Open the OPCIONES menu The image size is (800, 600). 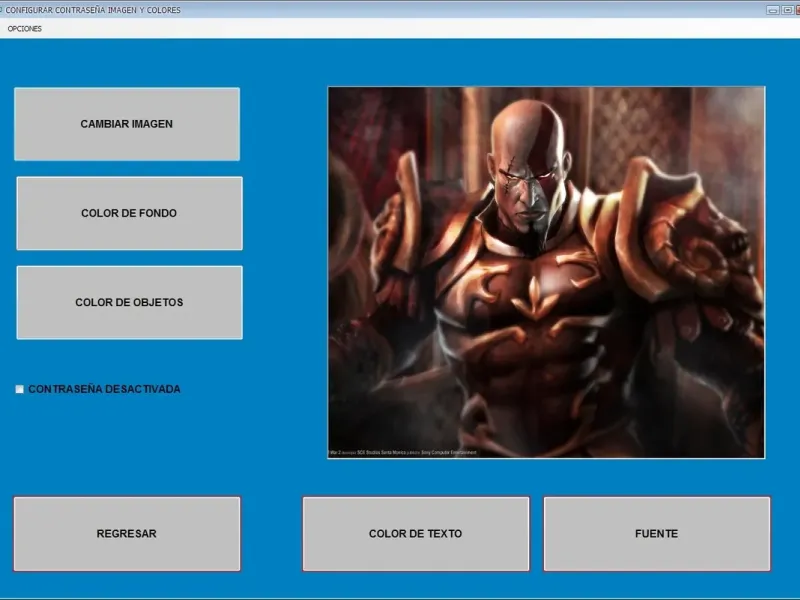pyautogui.click(x=24, y=29)
